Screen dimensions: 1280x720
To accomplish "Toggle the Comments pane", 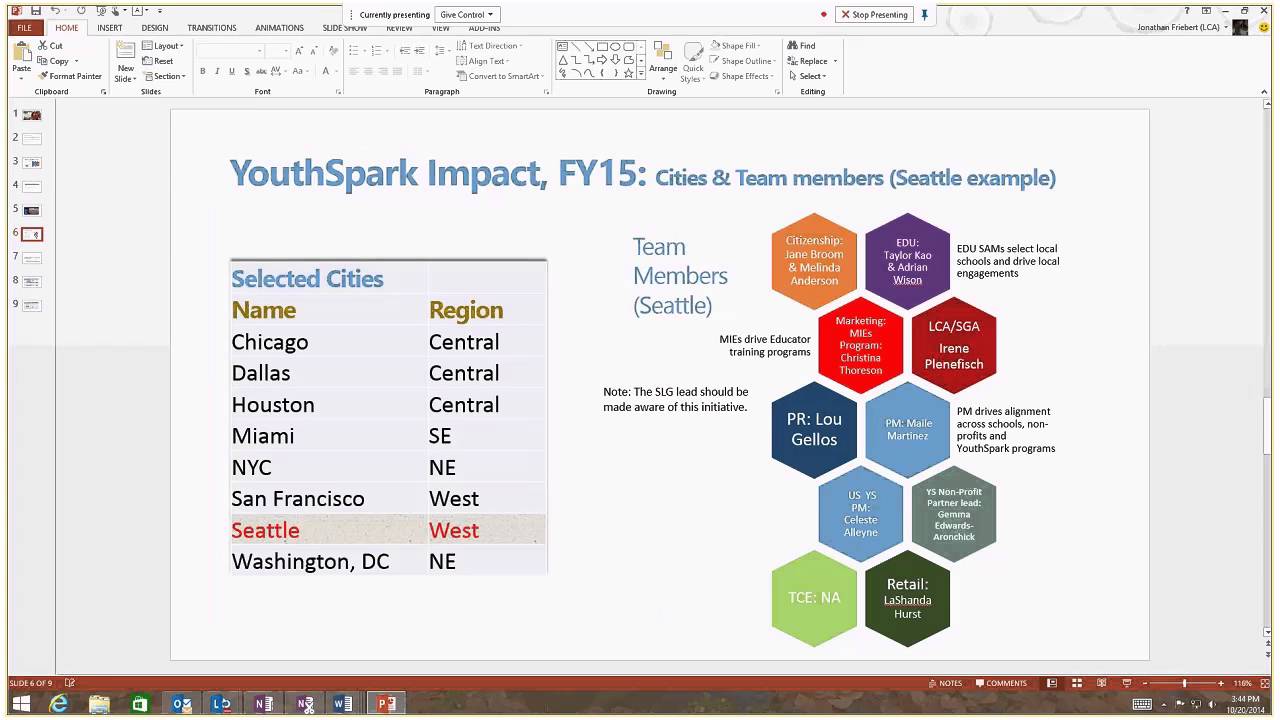I will point(1001,683).
